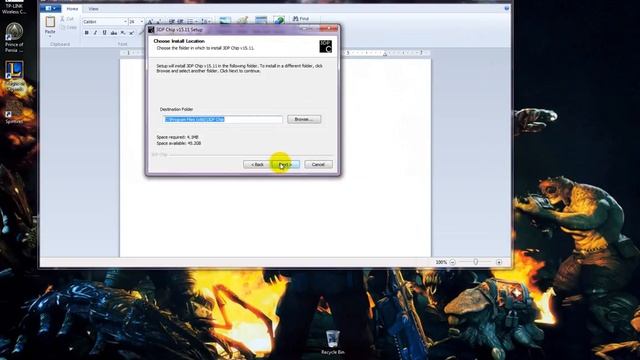Insert an object in WordPad
Screen dimensions: 640x360
pos(279,20)
